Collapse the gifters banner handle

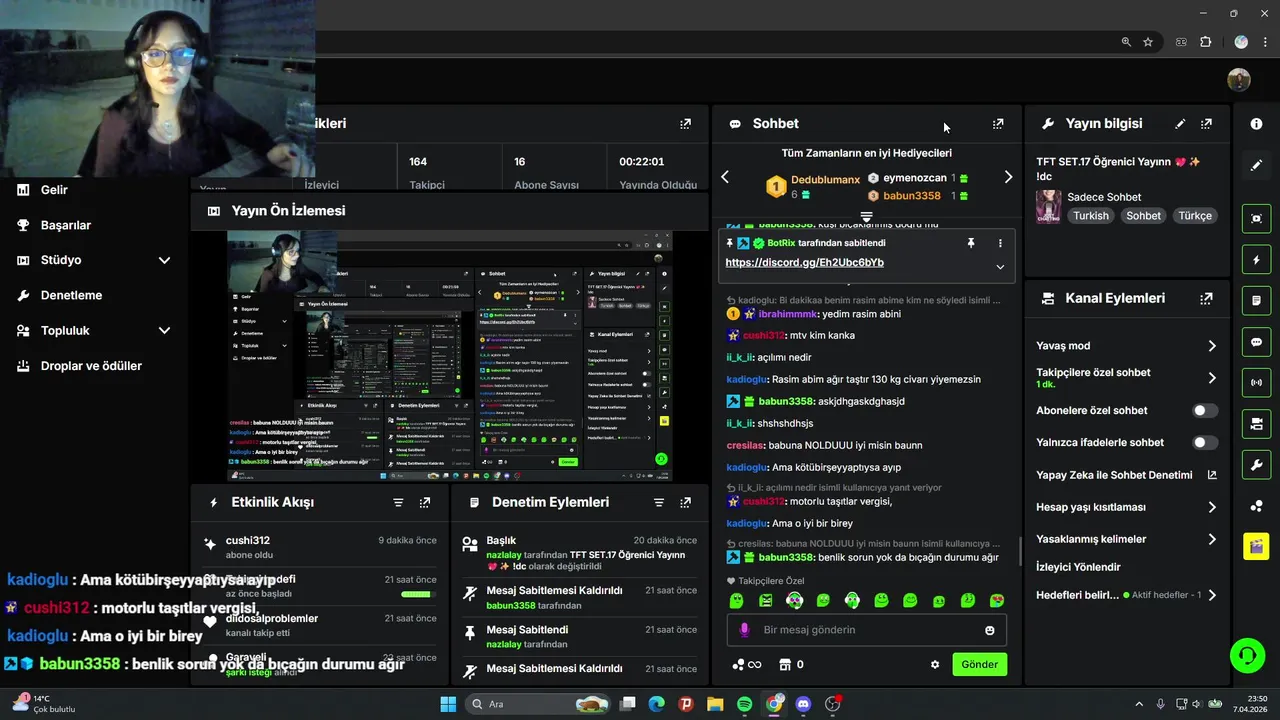coord(867,217)
